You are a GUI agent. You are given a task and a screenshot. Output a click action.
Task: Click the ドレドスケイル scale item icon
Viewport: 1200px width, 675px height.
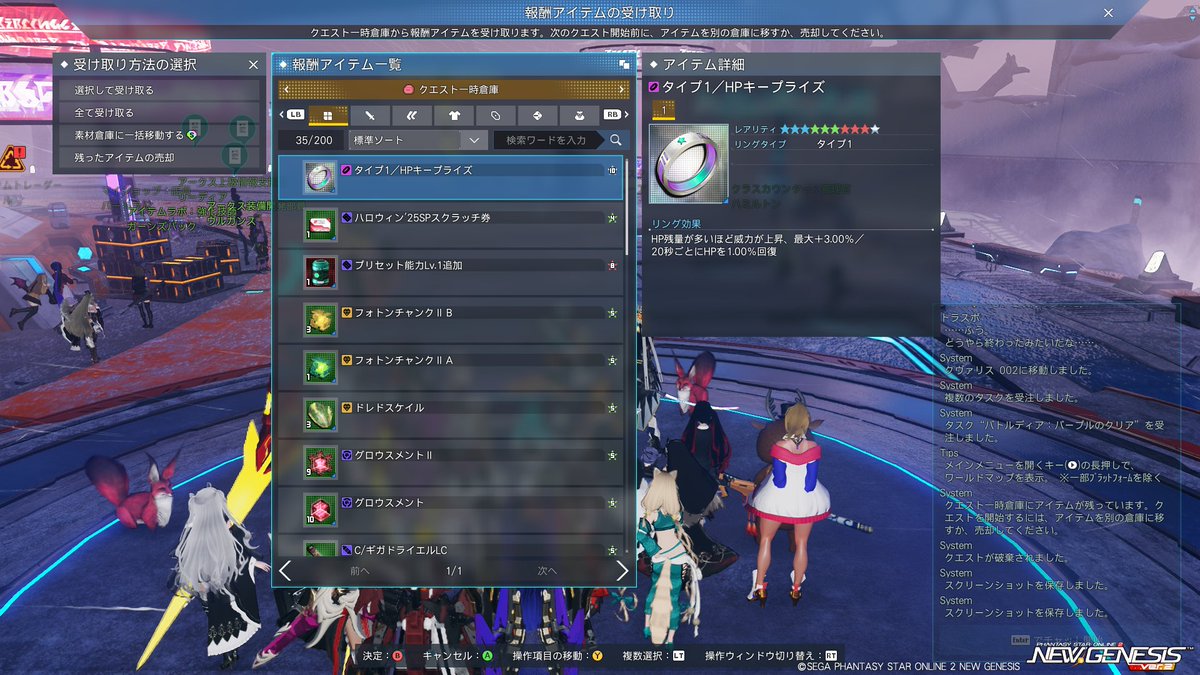[x=320, y=415]
